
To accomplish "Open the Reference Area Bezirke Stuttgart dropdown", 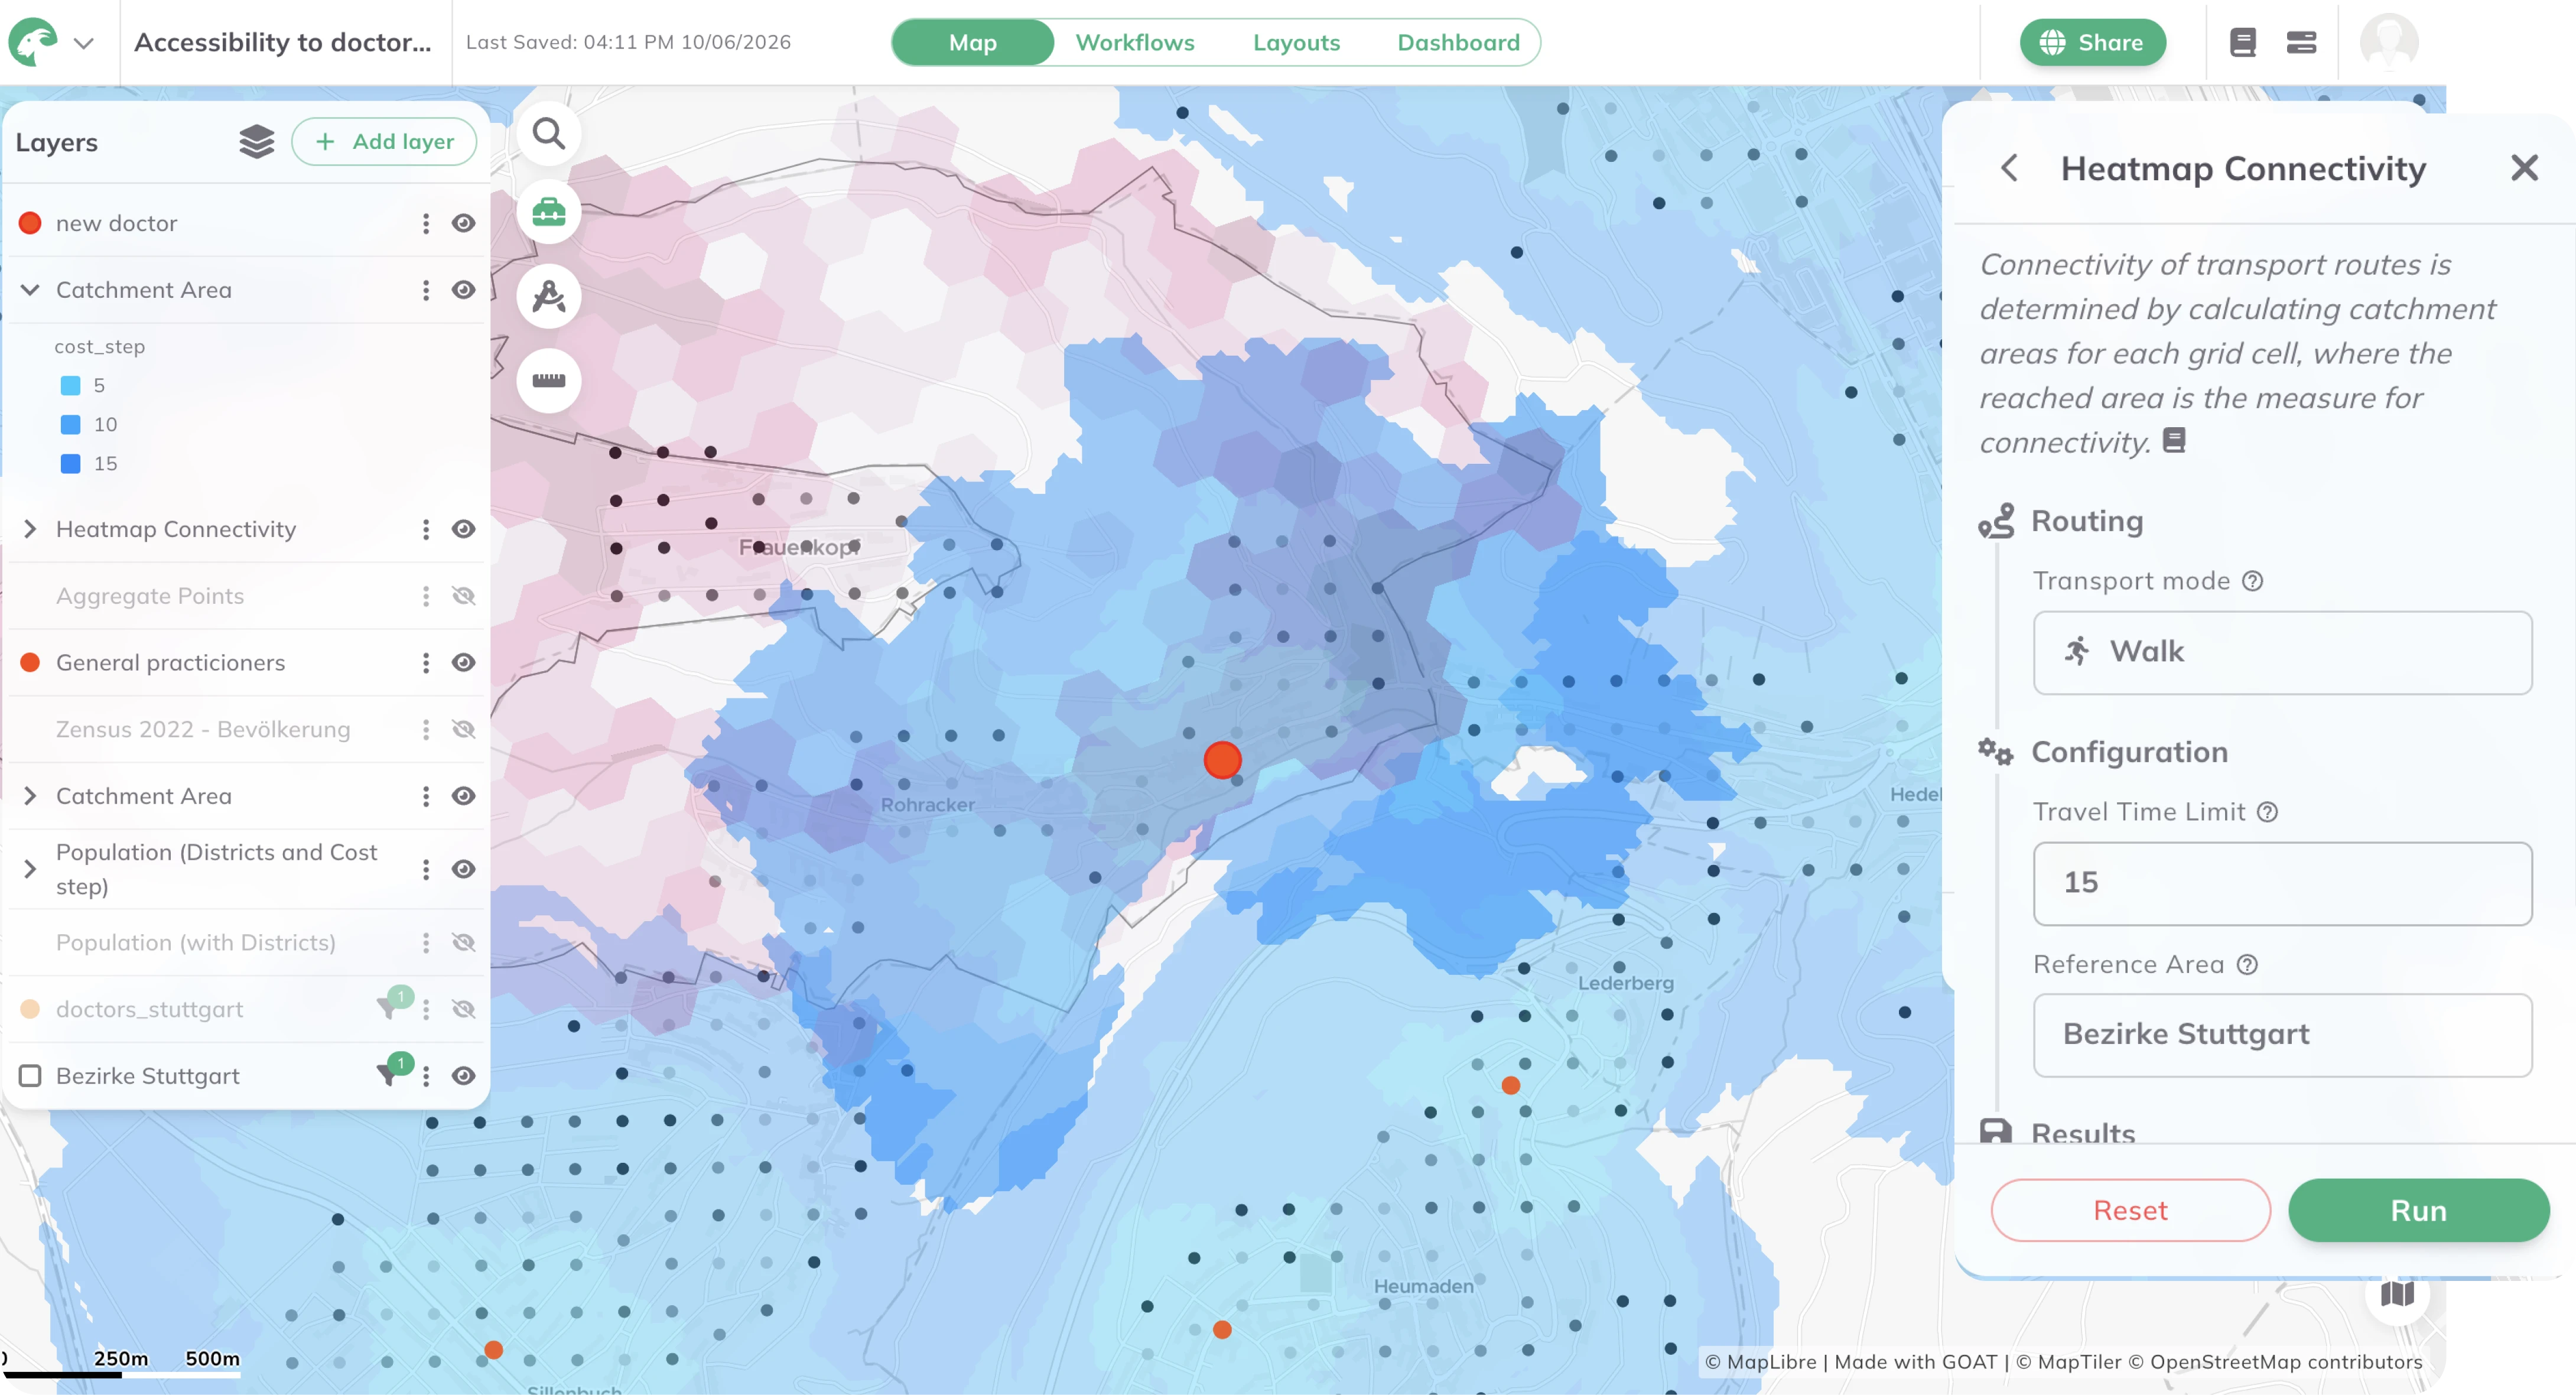I will (2282, 1035).
